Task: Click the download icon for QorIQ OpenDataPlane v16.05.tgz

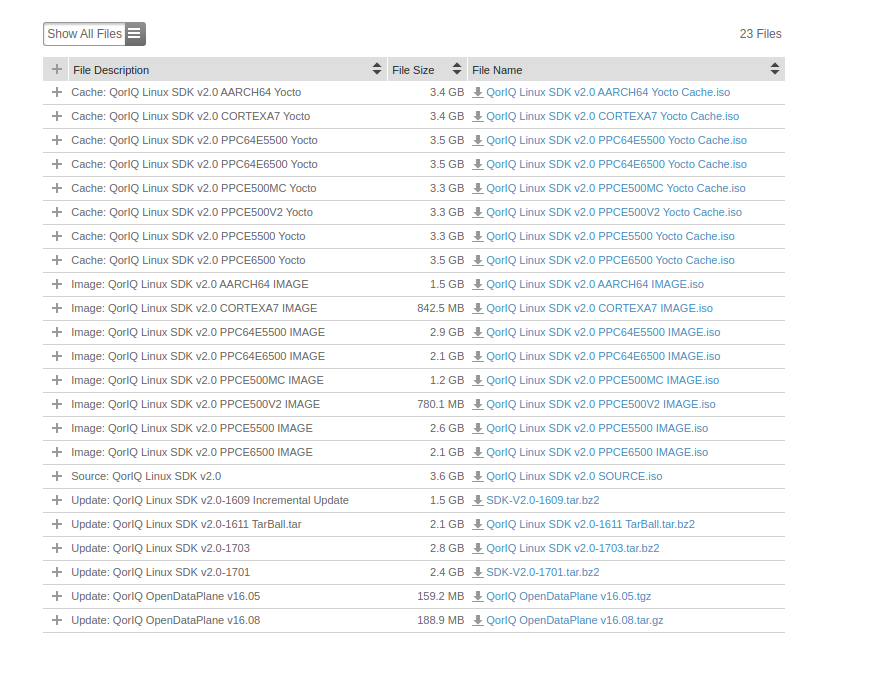Action: [x=479, y=596]
